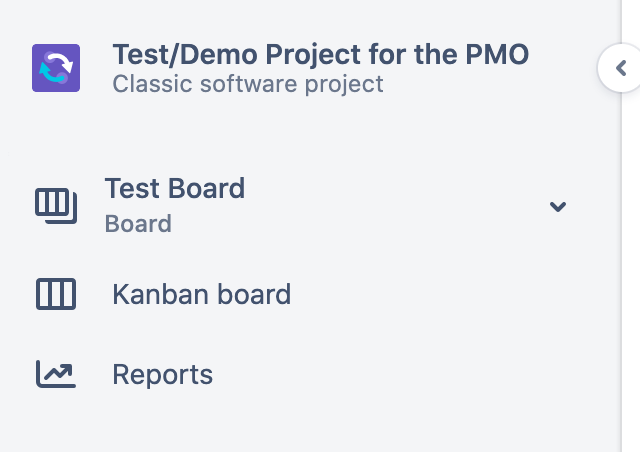Click the cyan arrow inside the project avatar
Screen dimensions: 640x452
tap(51, 73)
